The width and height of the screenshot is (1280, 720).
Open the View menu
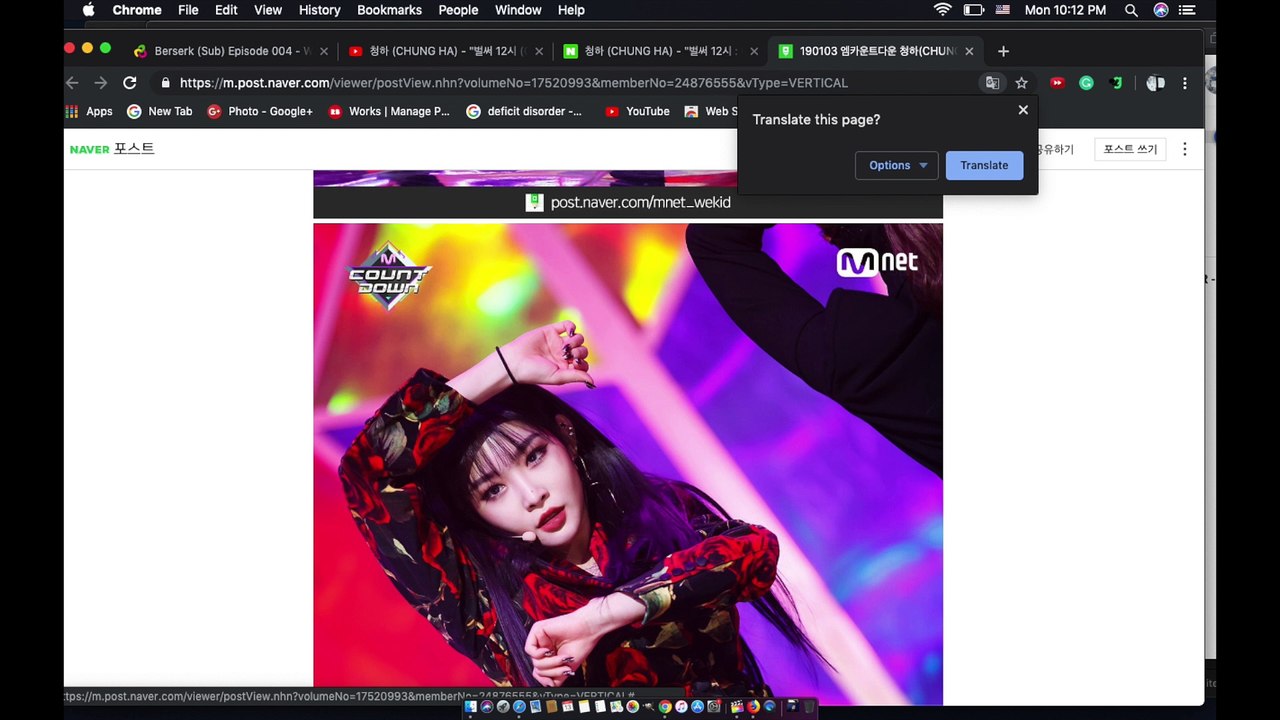268,10
